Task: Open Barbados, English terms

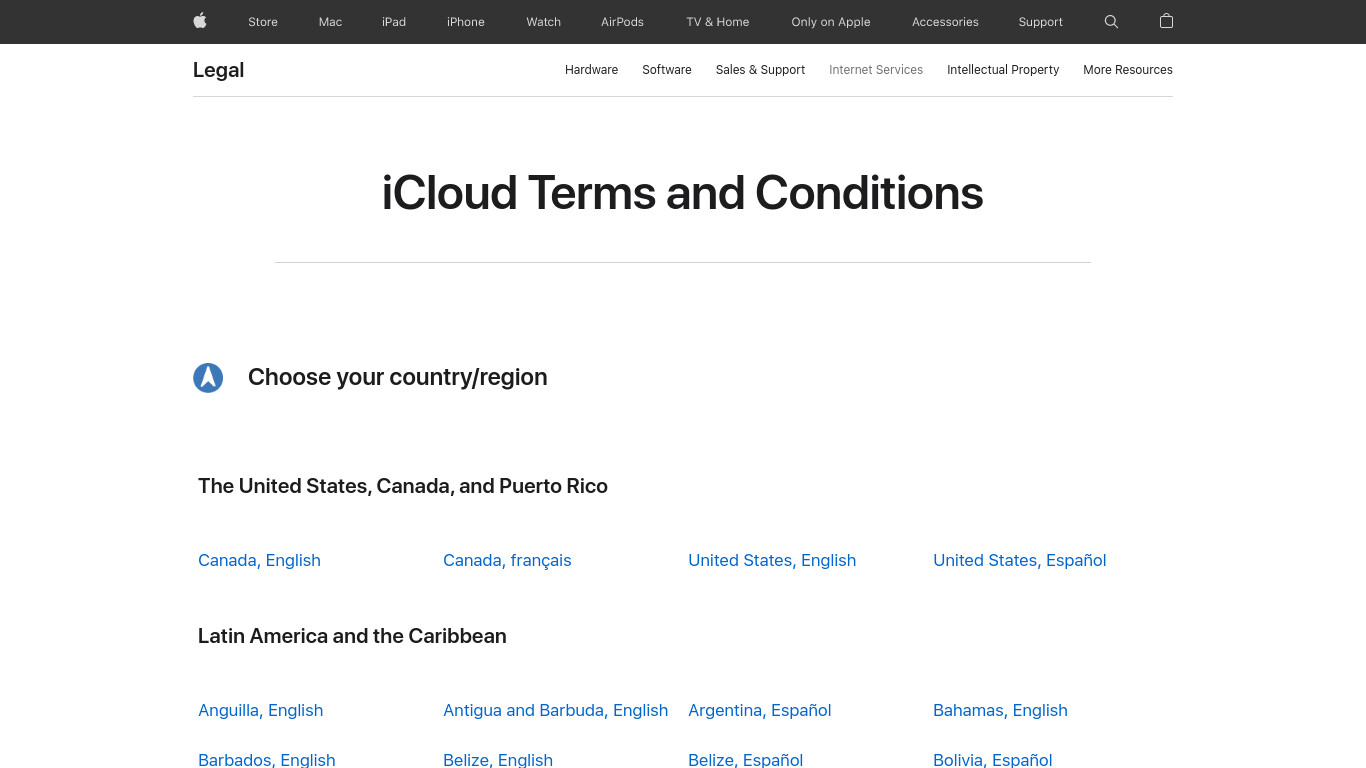Action: [267, 760]
